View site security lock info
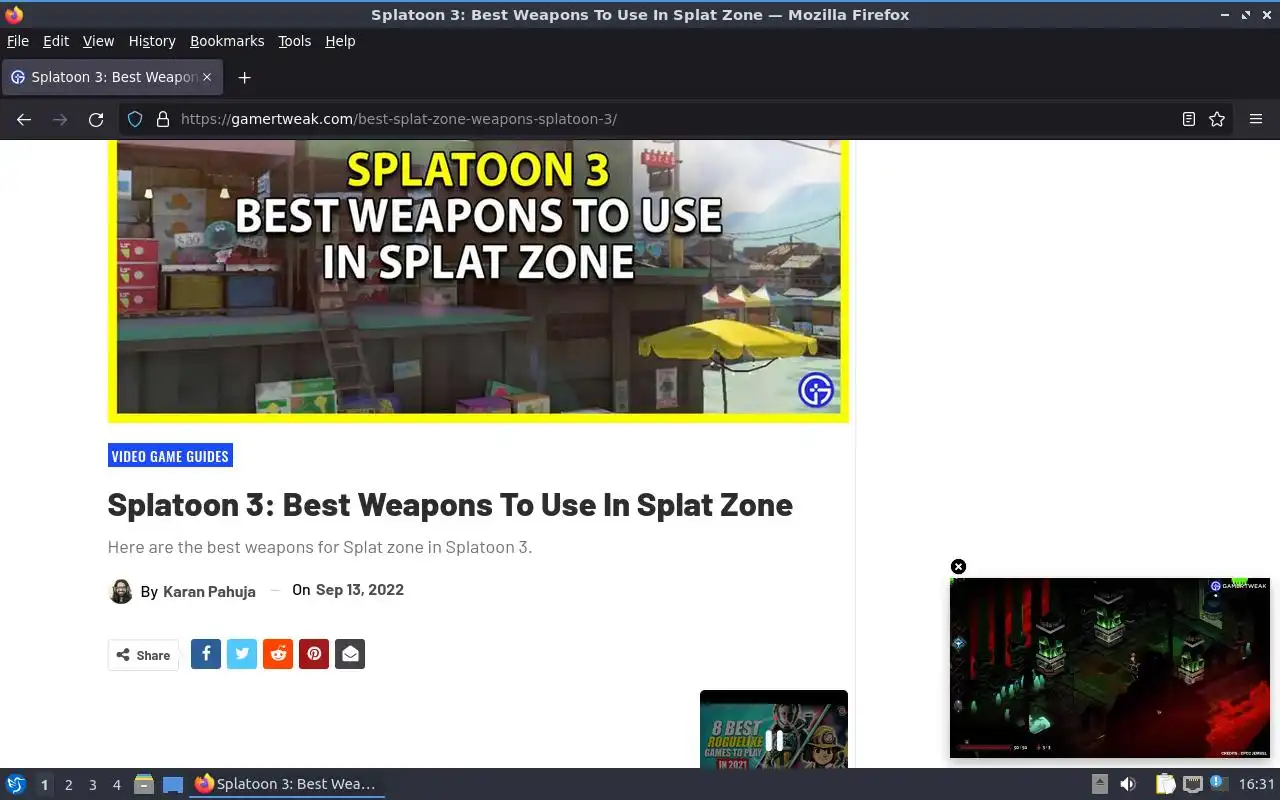 coord(163,119)
